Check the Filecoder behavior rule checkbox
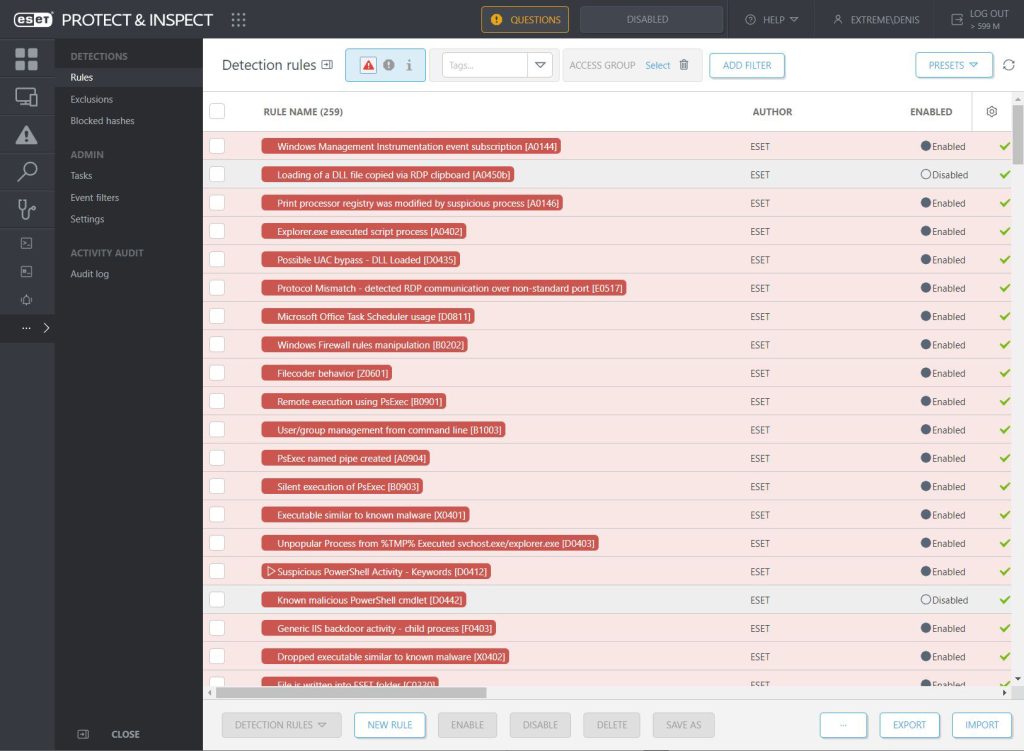This screenshot has width=1024, height=751. 217,373
